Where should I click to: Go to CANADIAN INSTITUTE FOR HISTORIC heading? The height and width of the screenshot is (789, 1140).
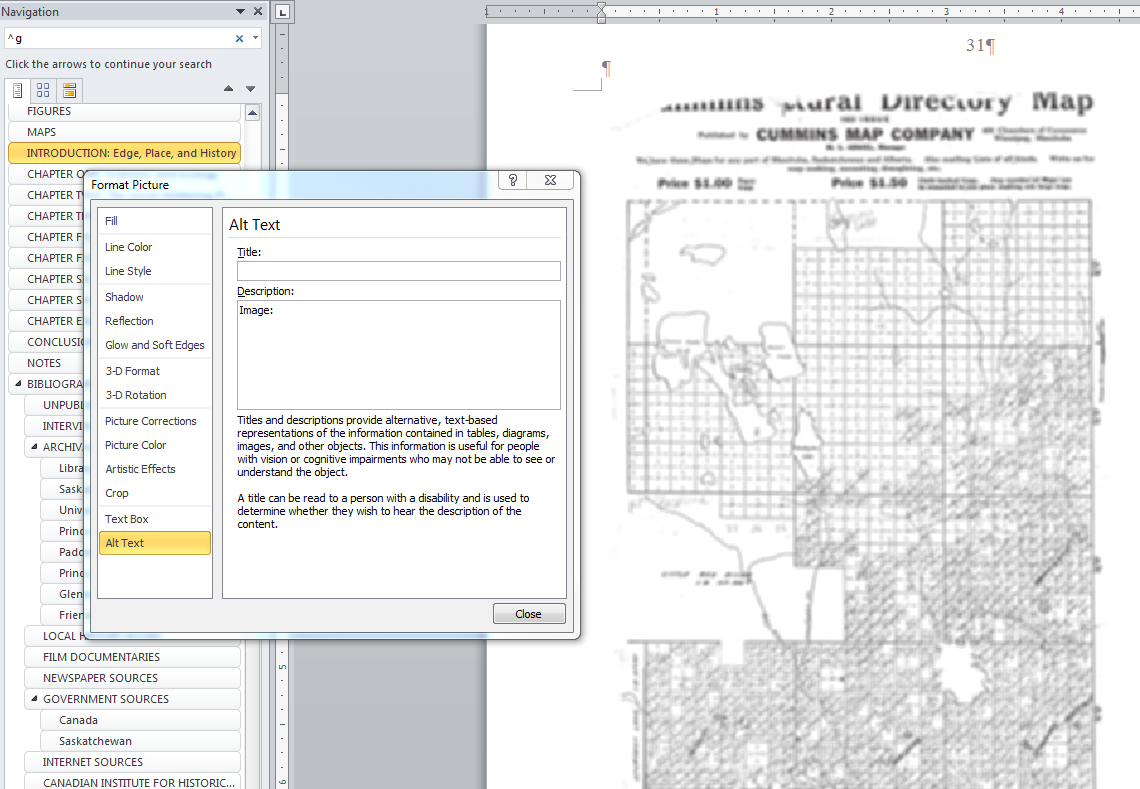(x=132, y=783)
